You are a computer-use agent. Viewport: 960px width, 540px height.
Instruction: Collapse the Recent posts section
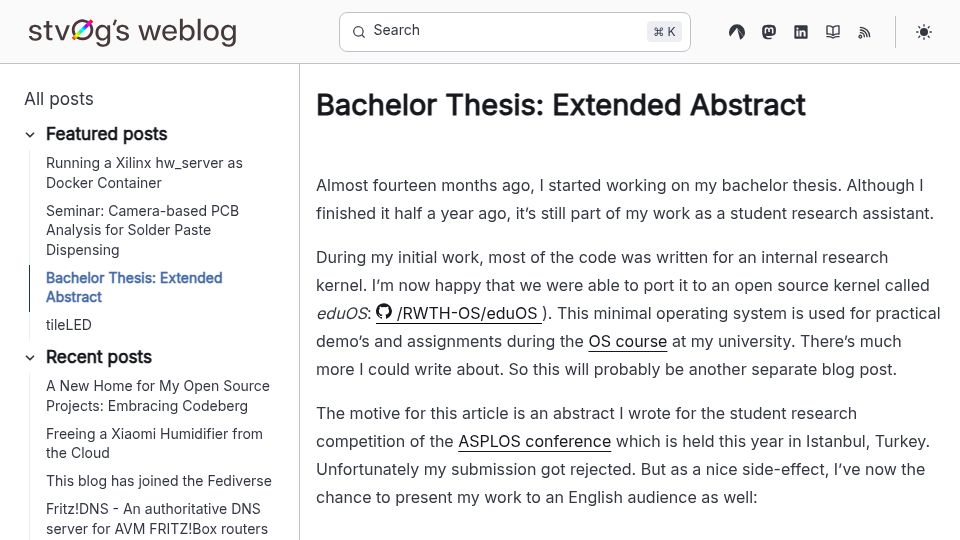[30, 358]
